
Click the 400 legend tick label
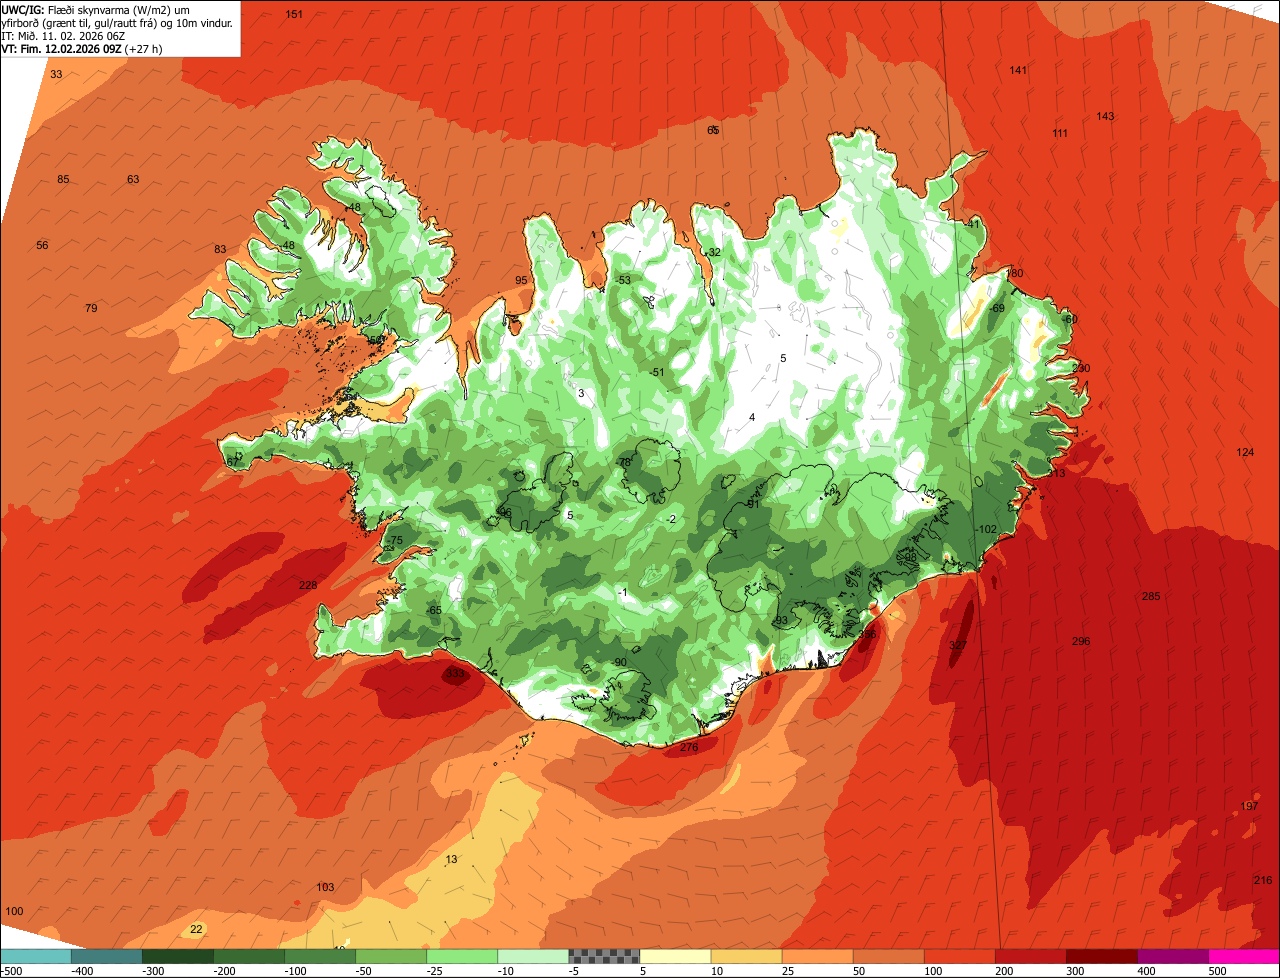tap(1146, 971)
